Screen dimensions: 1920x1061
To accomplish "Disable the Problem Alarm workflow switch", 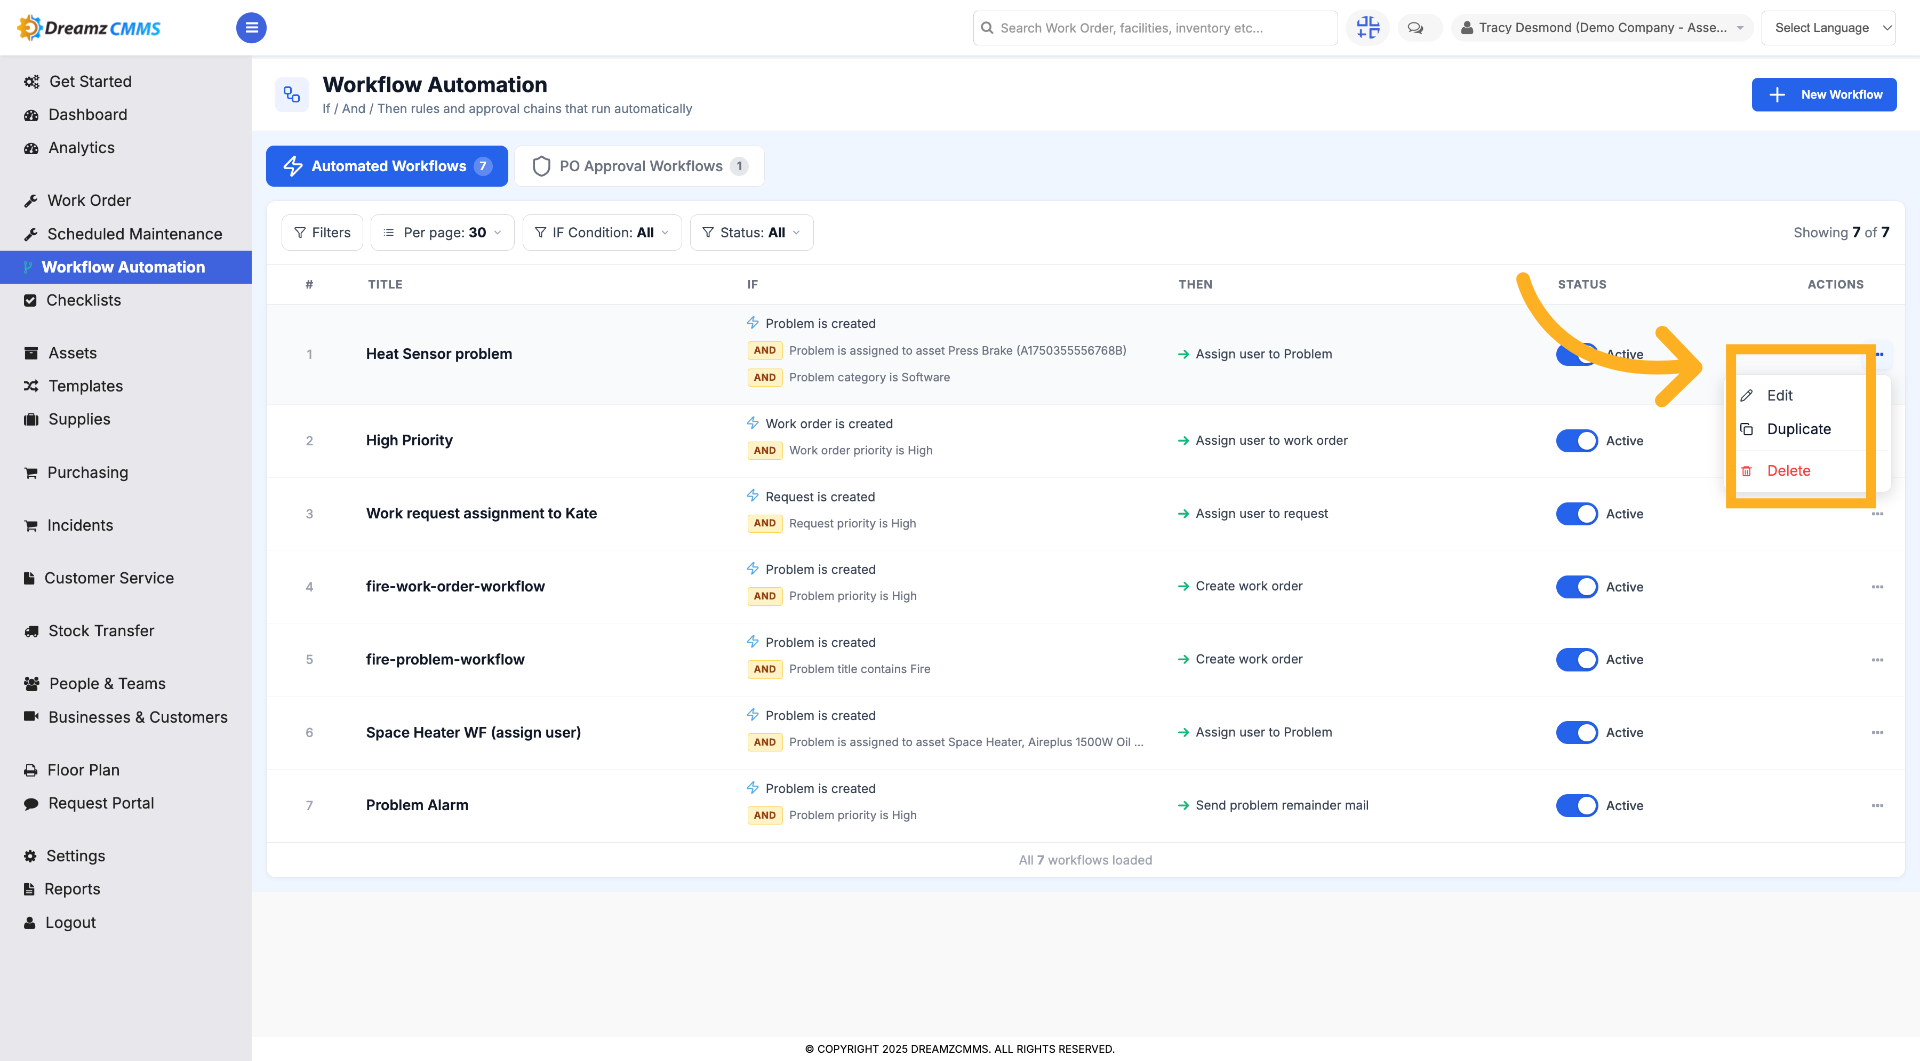I will (1576, 806).
